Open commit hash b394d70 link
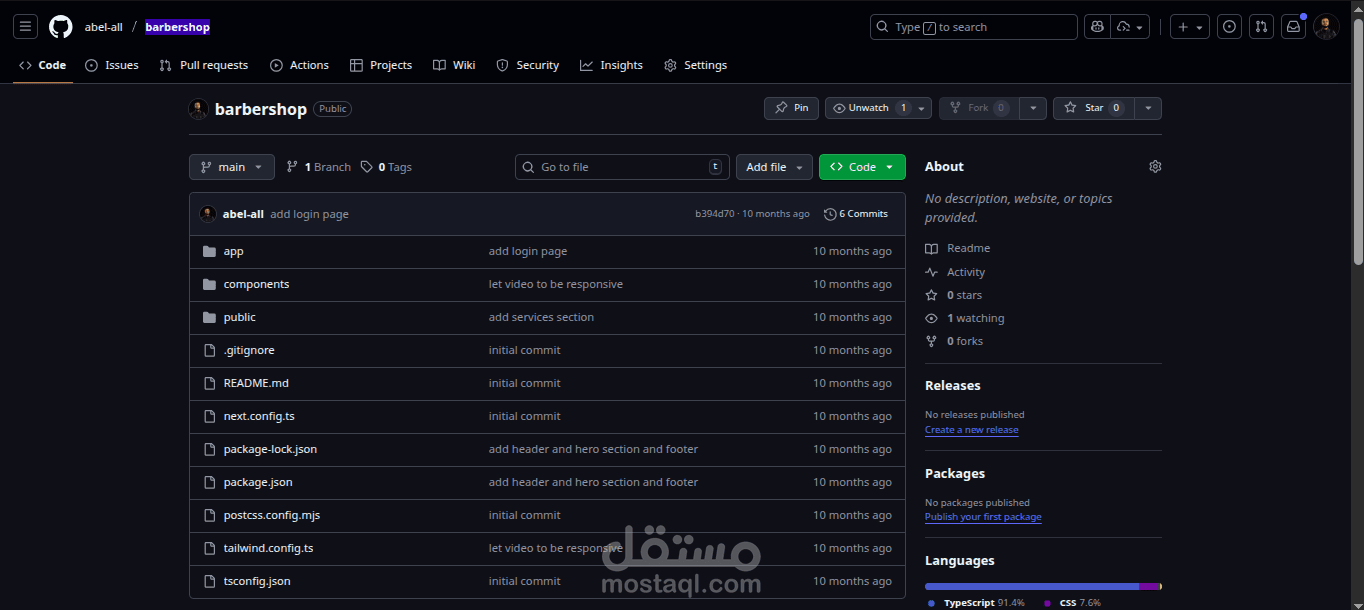The image size is (1364, 610). tap(715, 214)
